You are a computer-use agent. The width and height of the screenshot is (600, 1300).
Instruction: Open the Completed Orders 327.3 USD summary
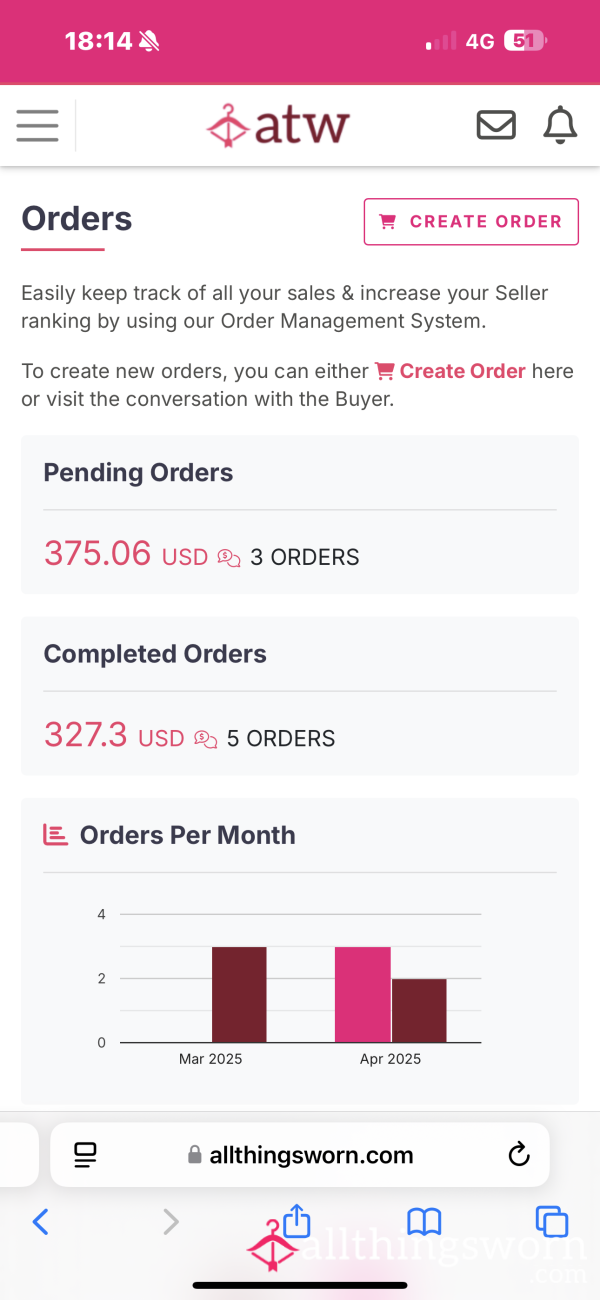pyautogui.click(x=300, y=696)
